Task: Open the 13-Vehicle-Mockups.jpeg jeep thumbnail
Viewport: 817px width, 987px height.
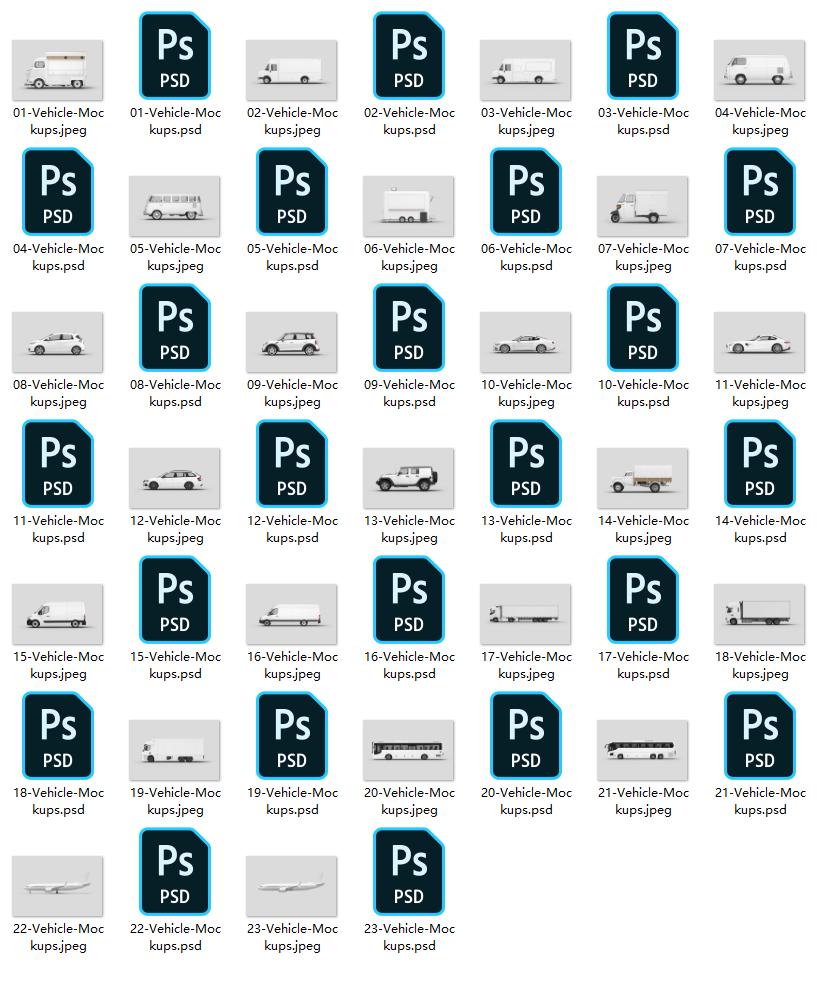Action: tap(409, 478)
